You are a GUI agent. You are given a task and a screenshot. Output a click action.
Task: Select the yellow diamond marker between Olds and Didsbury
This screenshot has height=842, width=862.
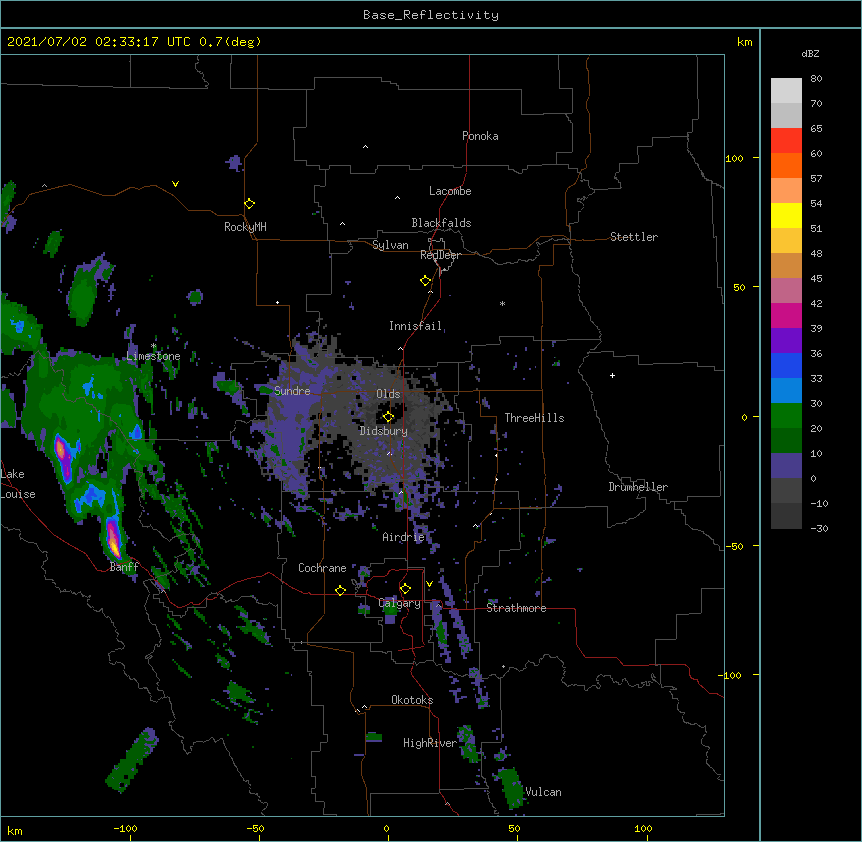[388, 417]
